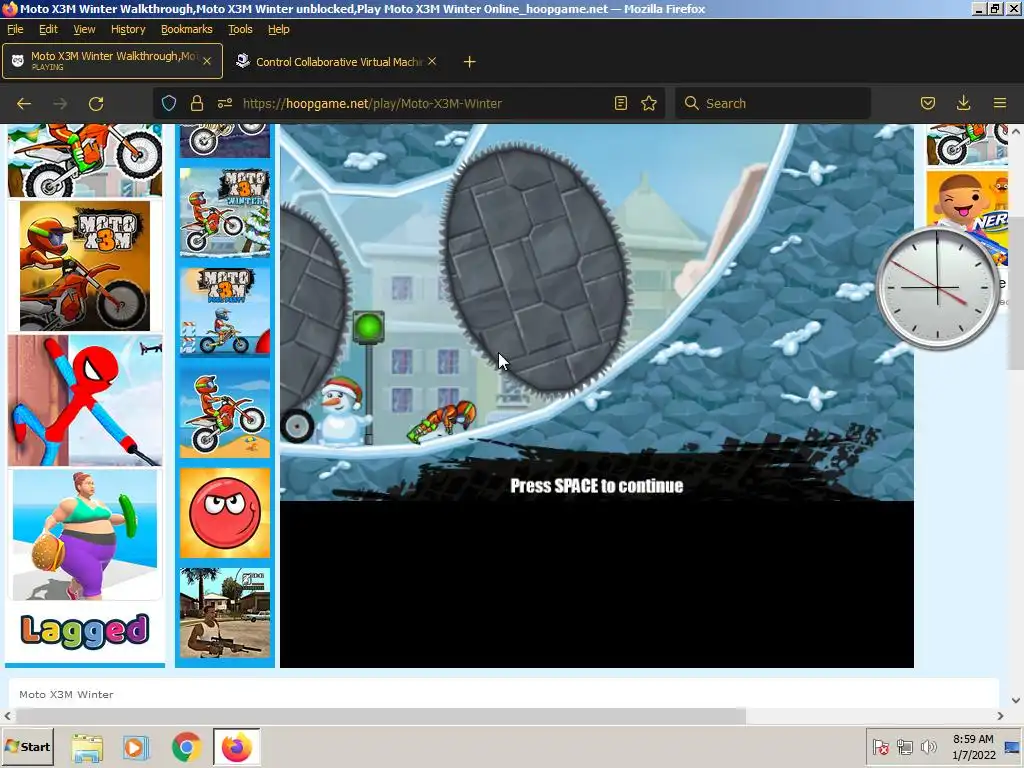Open the View menu
Viewport: 1024px width, 768px height.
click(x=84, y=29)
